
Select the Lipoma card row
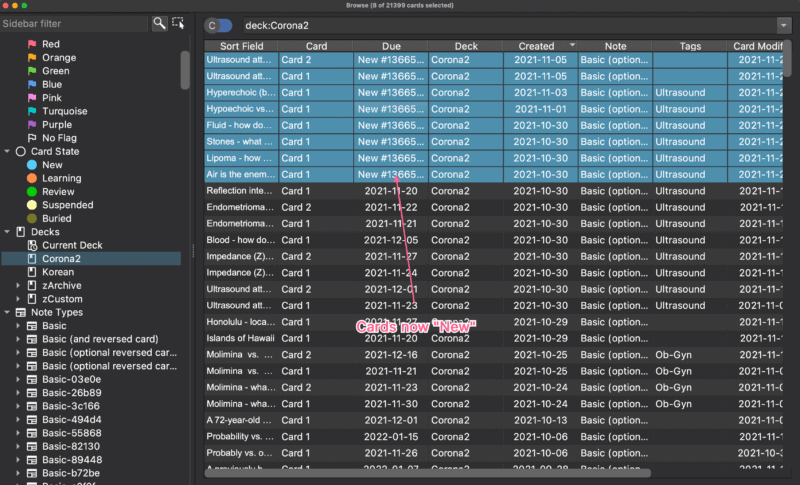(493, 158)
